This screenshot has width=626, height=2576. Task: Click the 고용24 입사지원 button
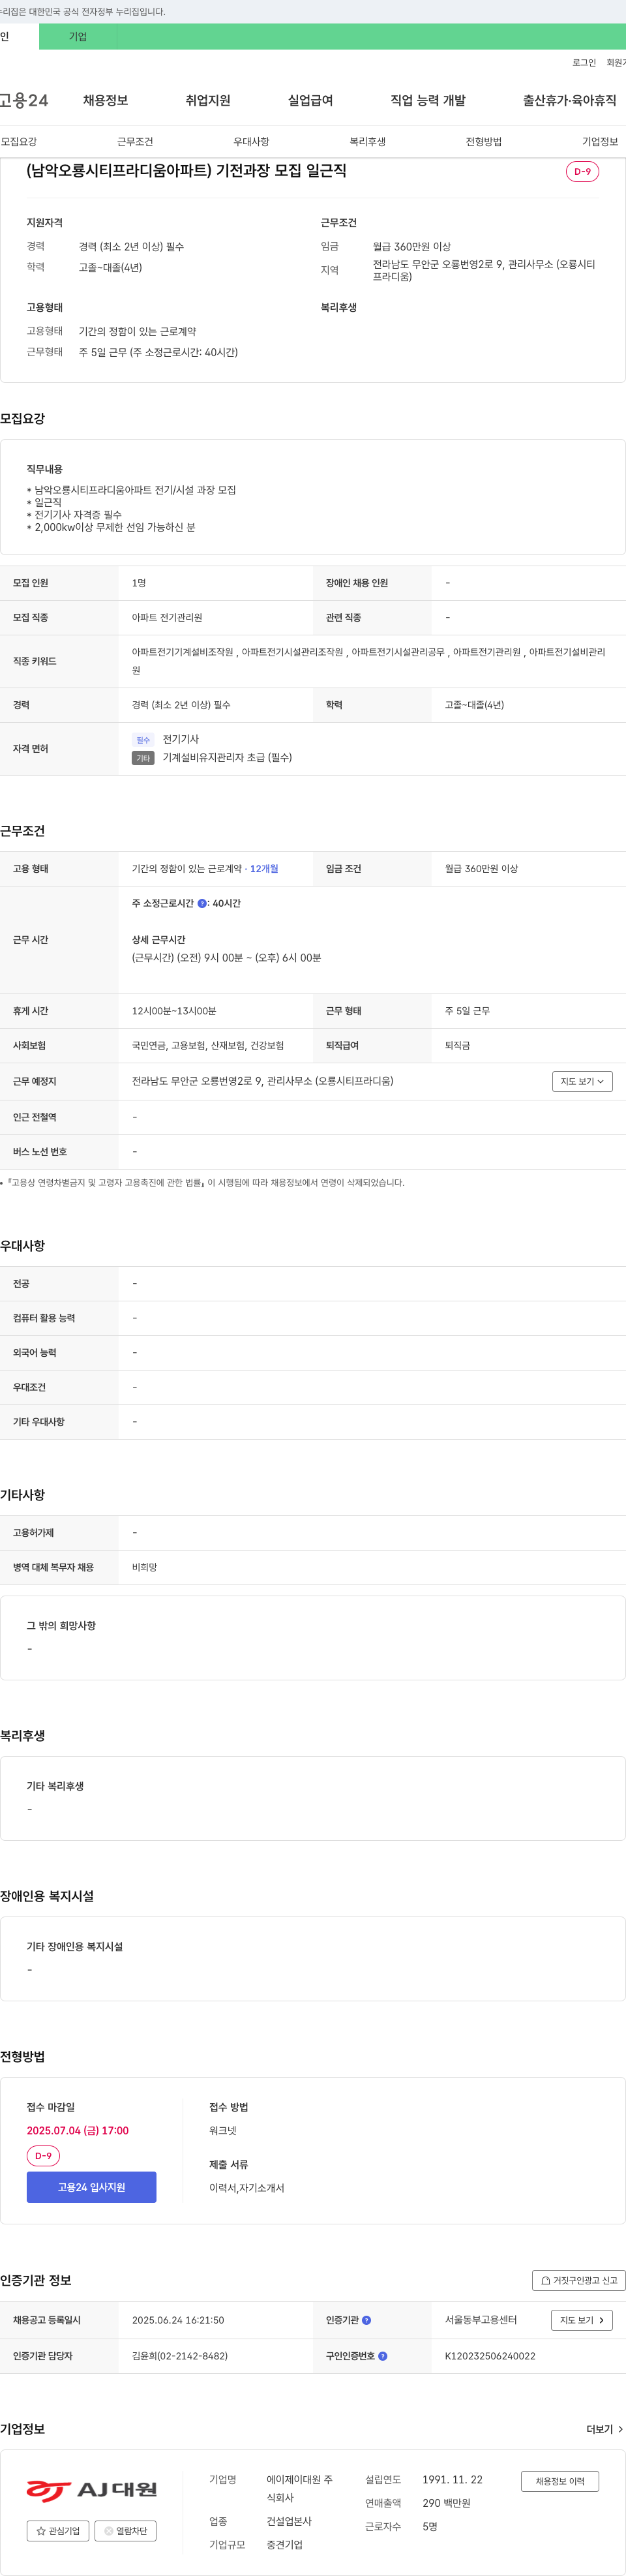click(91, 2187)
